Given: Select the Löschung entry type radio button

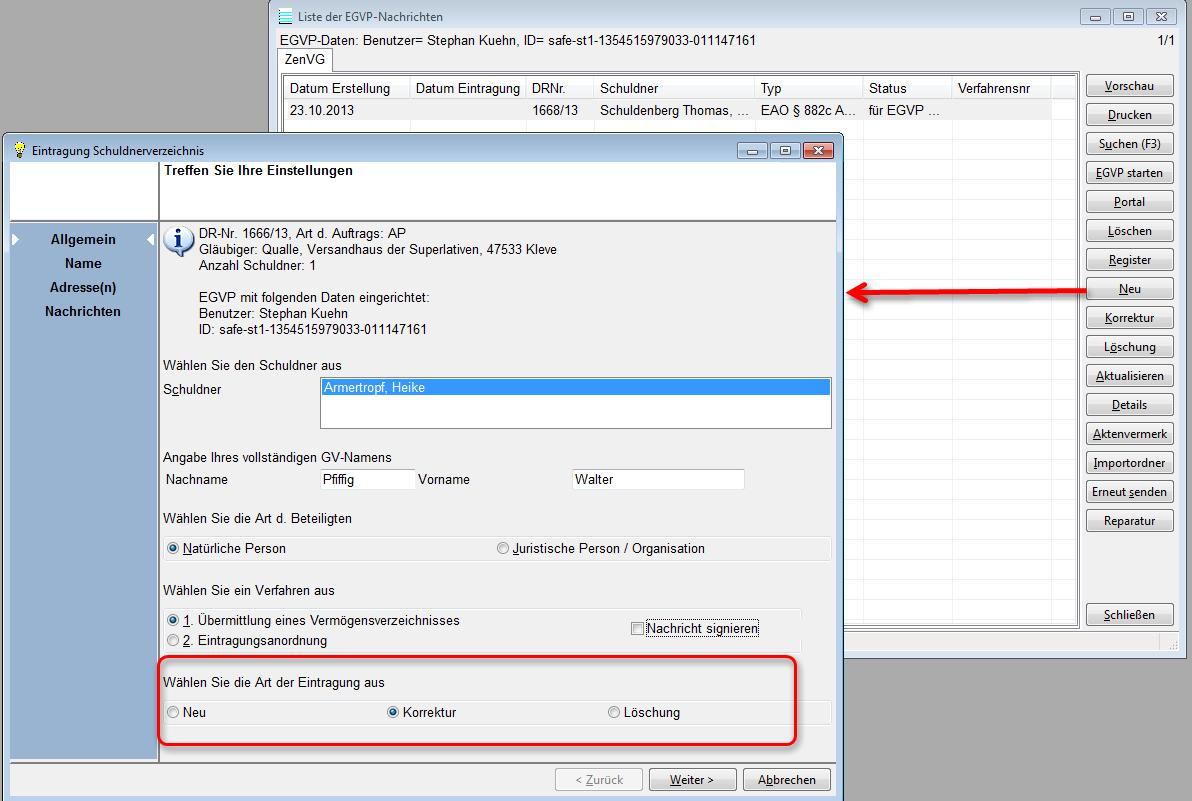Looking at the screenshot, I should tap(614, 712).
